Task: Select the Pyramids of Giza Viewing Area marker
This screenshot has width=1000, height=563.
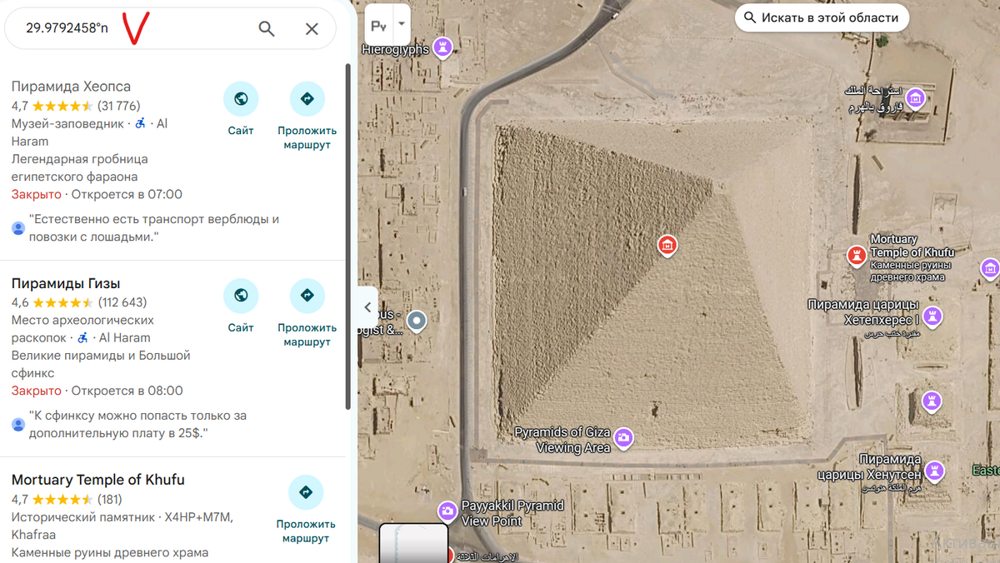Action: 623,438
